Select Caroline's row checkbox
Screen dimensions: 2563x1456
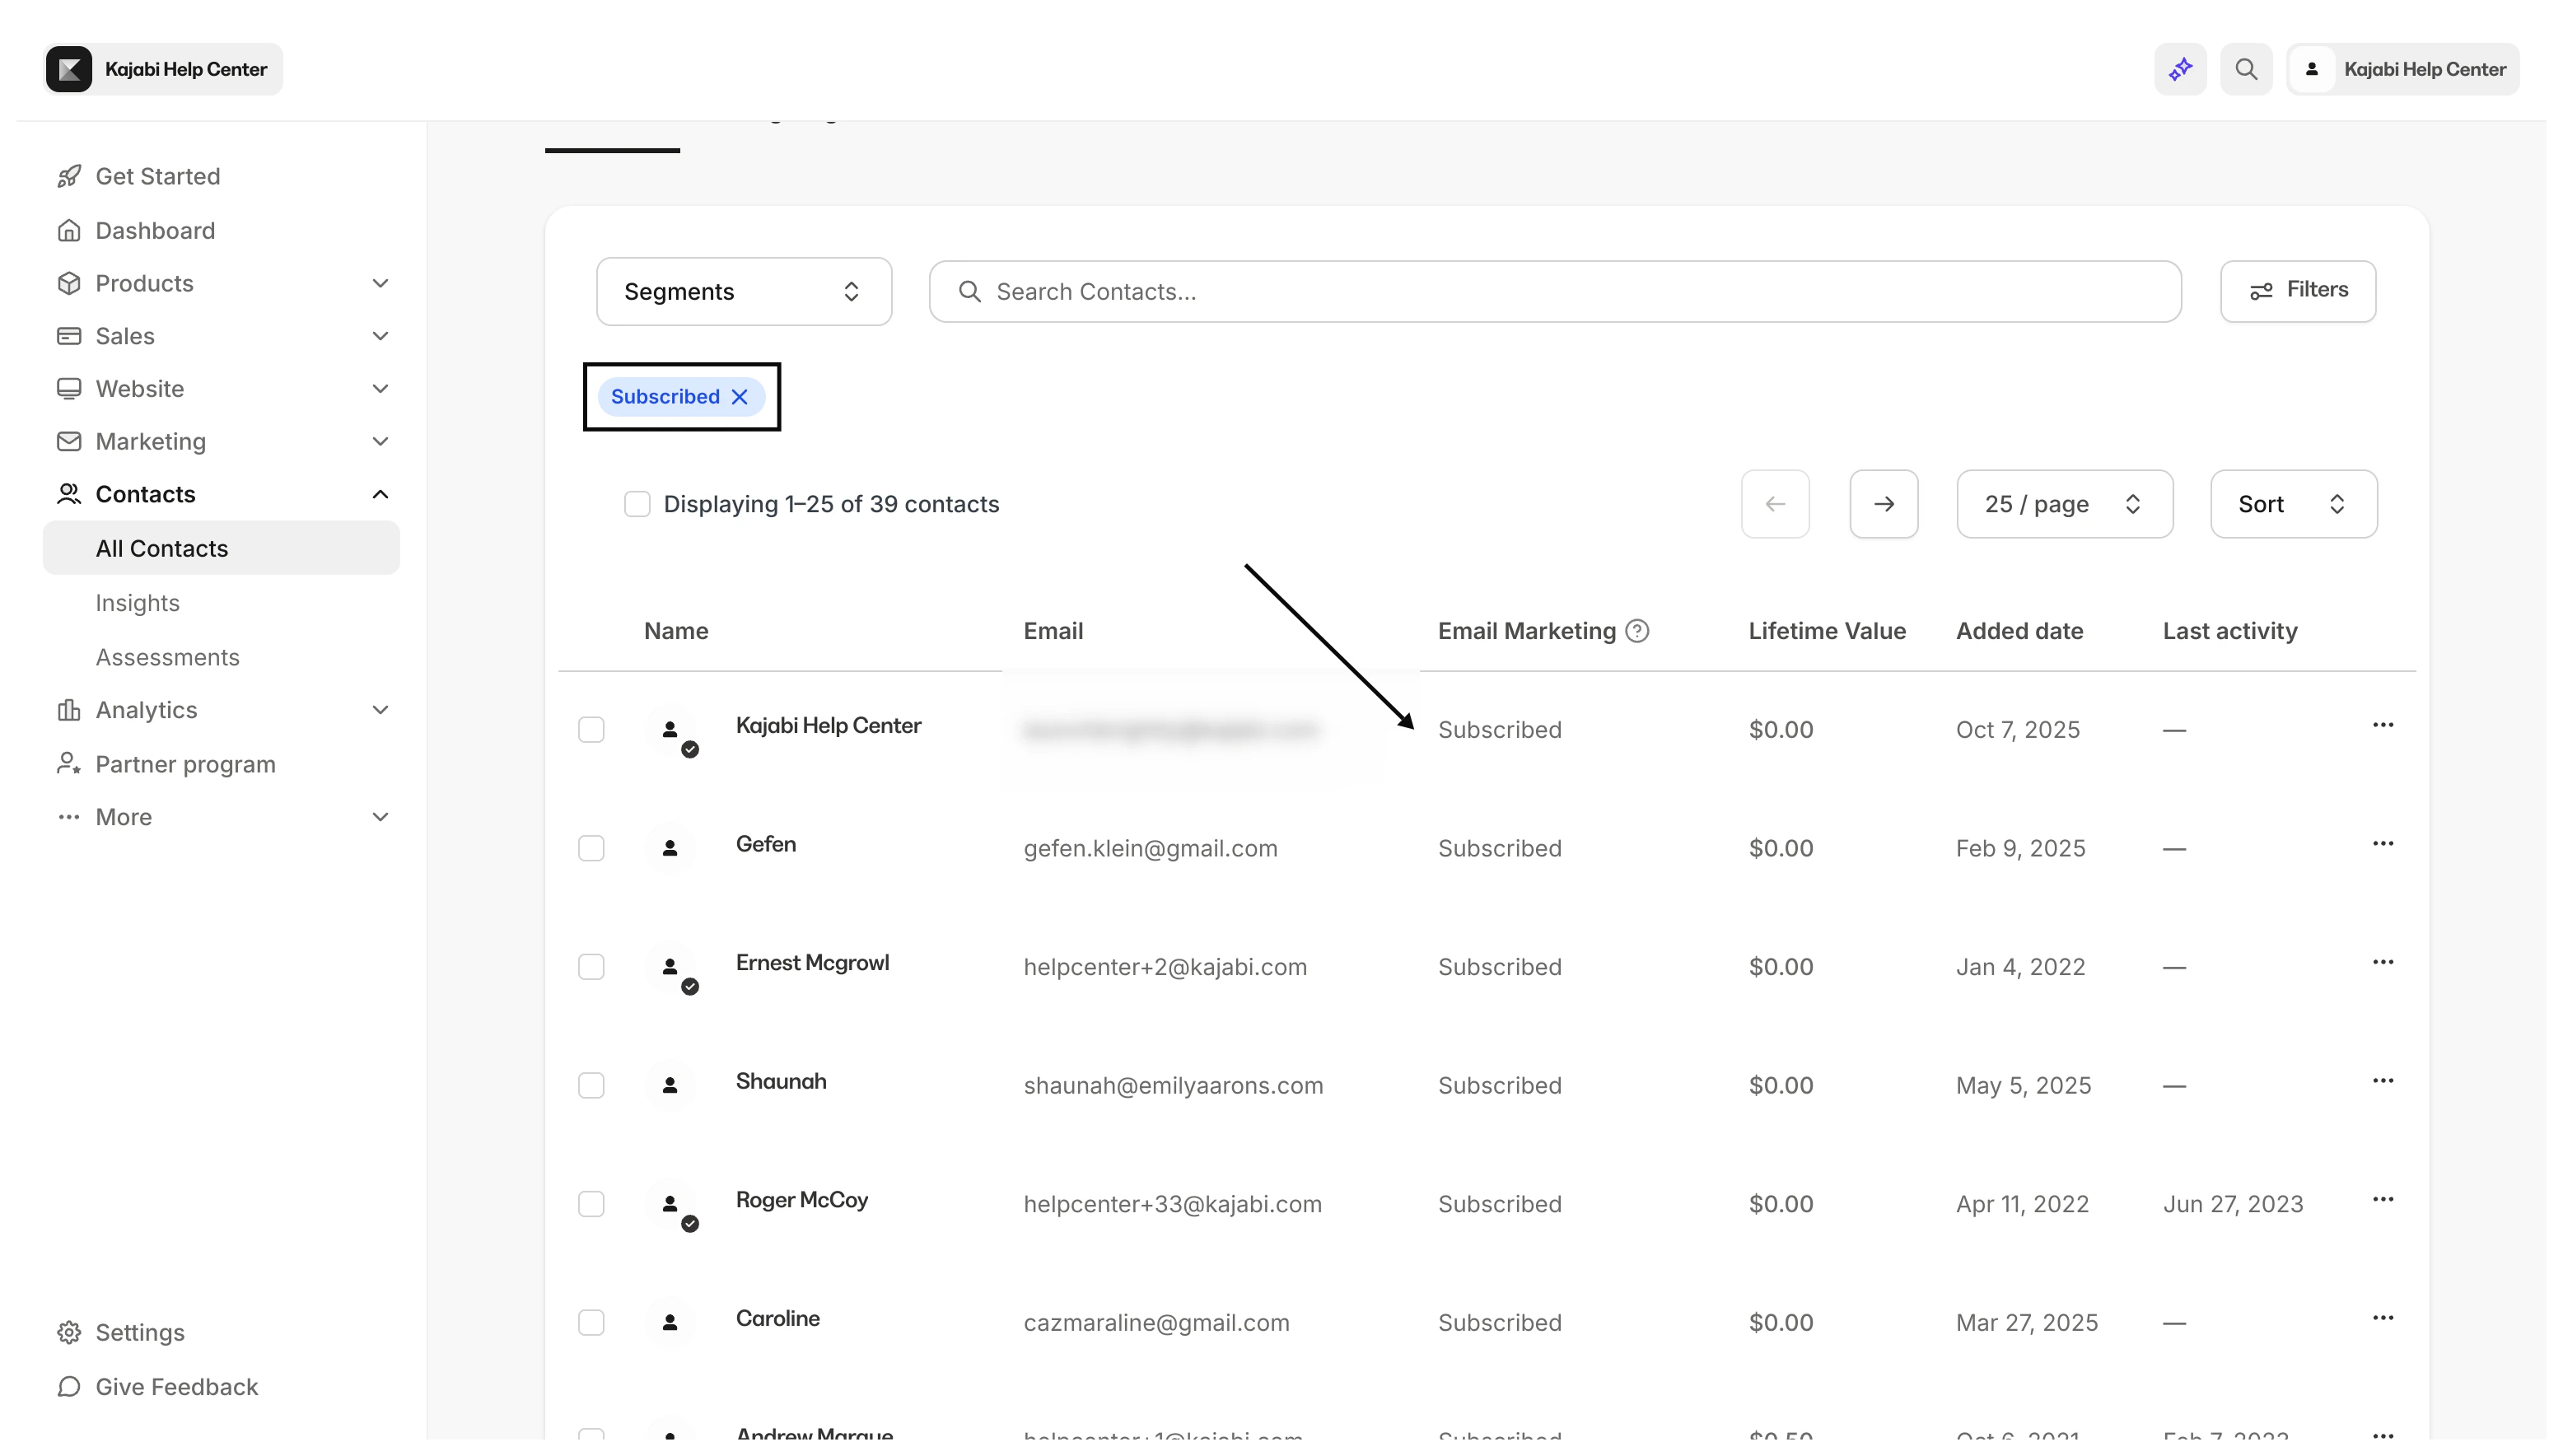click(591, 1322)
